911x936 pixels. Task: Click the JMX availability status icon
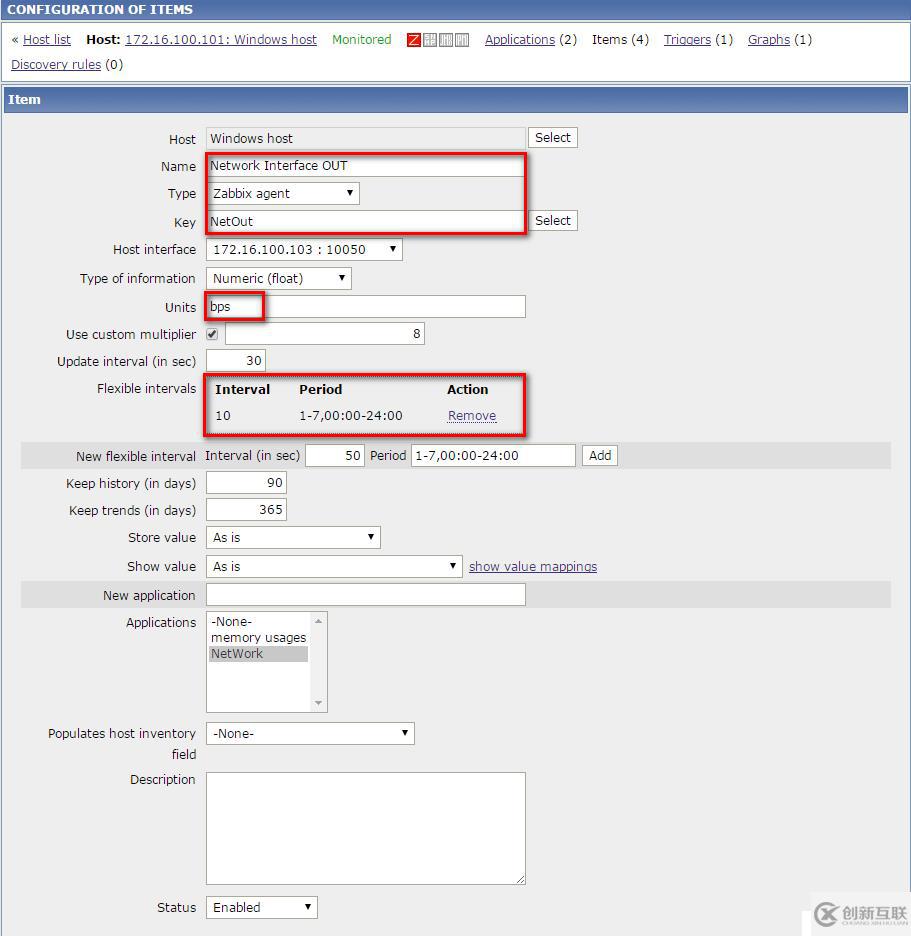coord(446,39)
